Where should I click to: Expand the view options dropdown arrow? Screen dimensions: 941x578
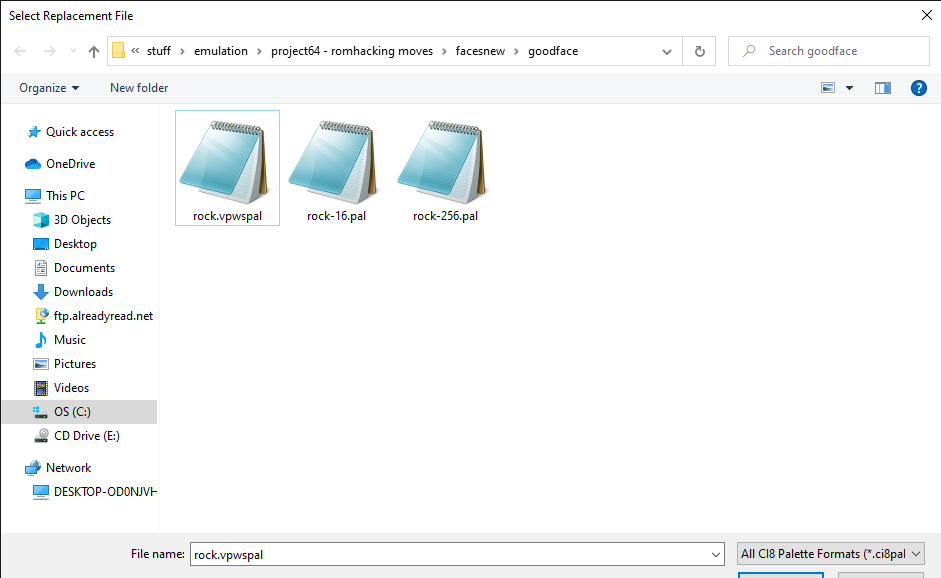[850, 88]
